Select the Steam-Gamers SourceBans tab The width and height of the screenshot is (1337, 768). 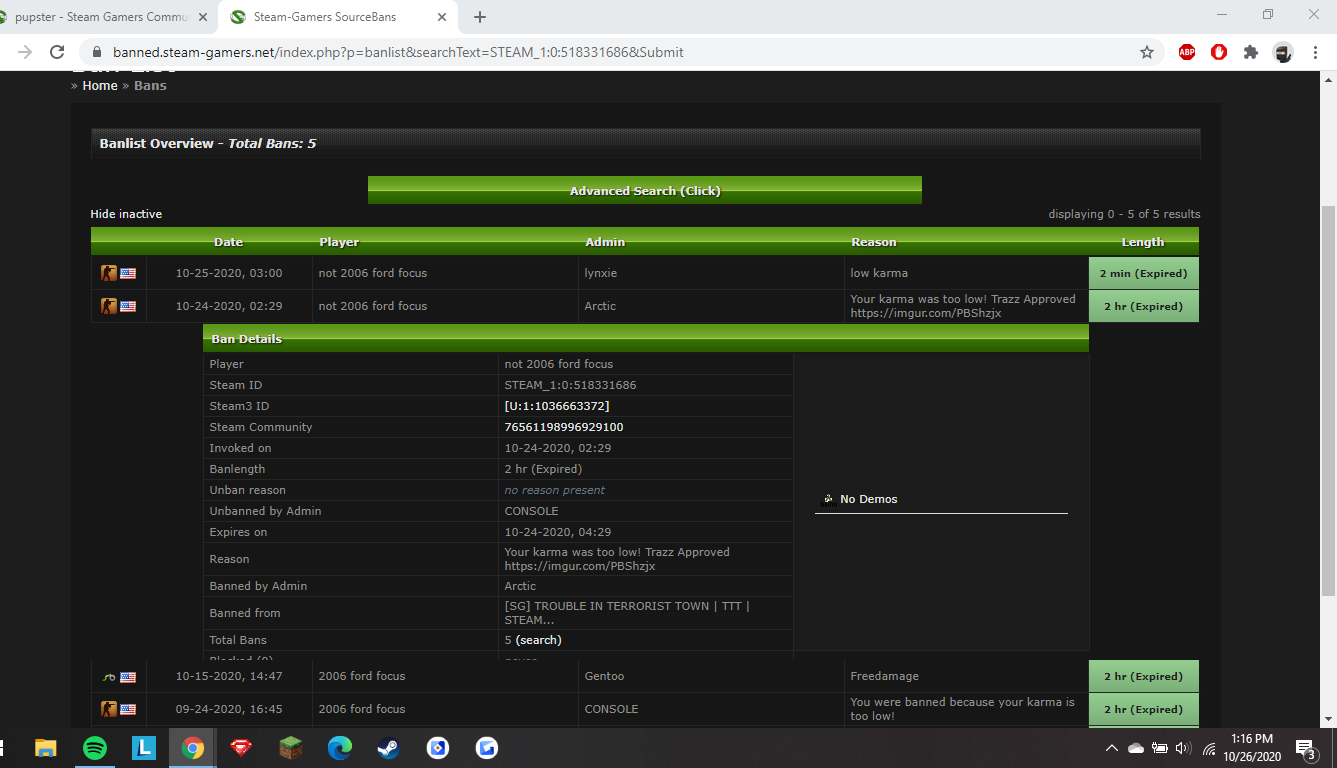pos(338,17)
